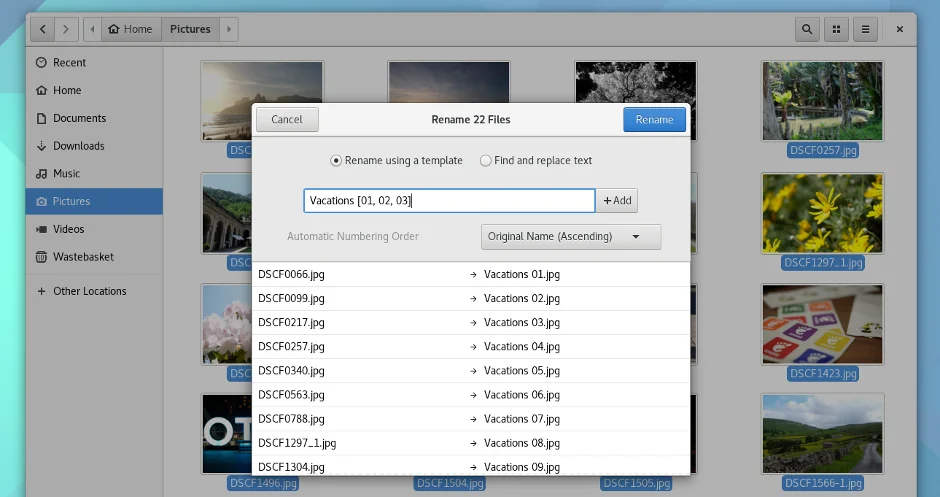Click the Add button beside template field
940x497 pixels.
click(x=617, y=200)
